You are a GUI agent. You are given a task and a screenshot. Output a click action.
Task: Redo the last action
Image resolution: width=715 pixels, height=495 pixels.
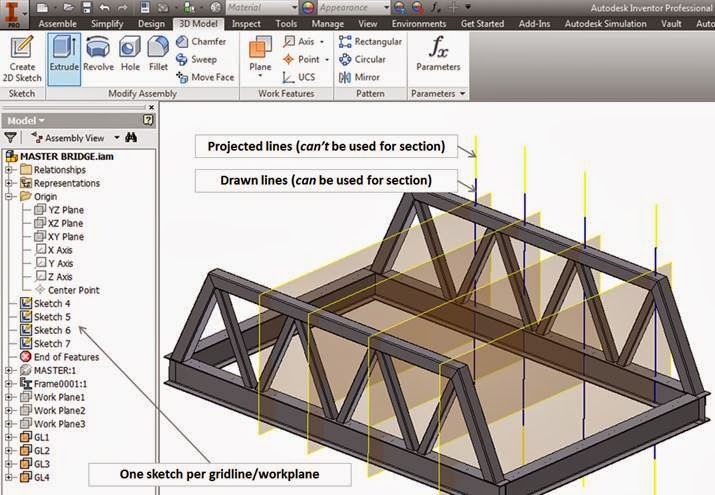click(x=122, y=7)
